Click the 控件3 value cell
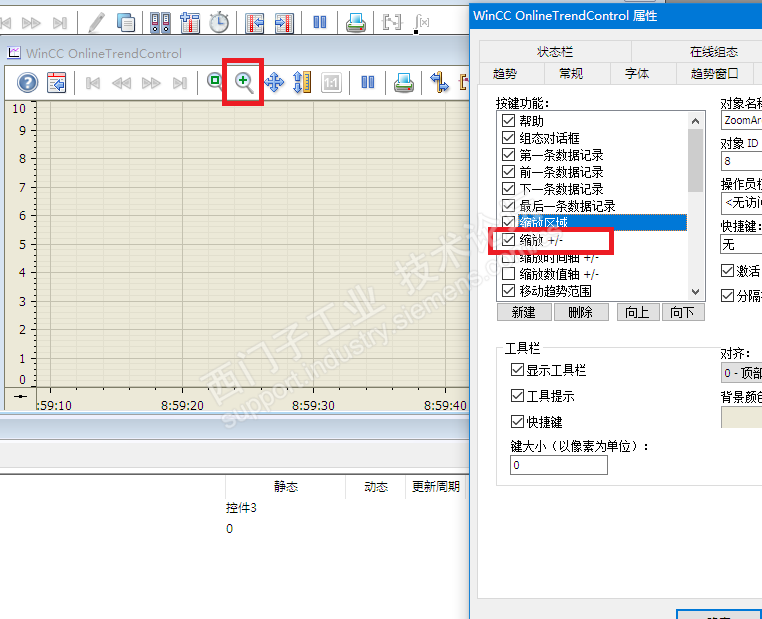Image resolution: width=762 pixels, height=619 pixels. coord(242,508)
